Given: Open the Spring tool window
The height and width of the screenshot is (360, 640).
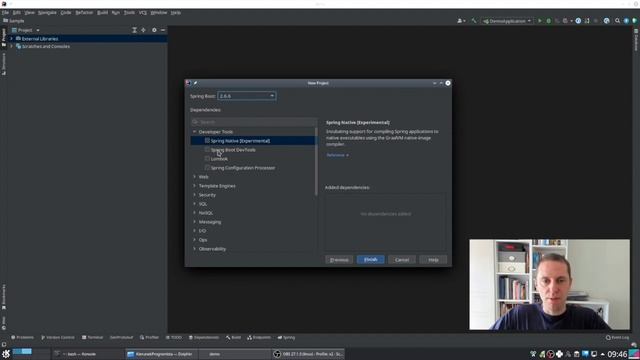Looking at the screenshot, I should [x=287, y=338].
